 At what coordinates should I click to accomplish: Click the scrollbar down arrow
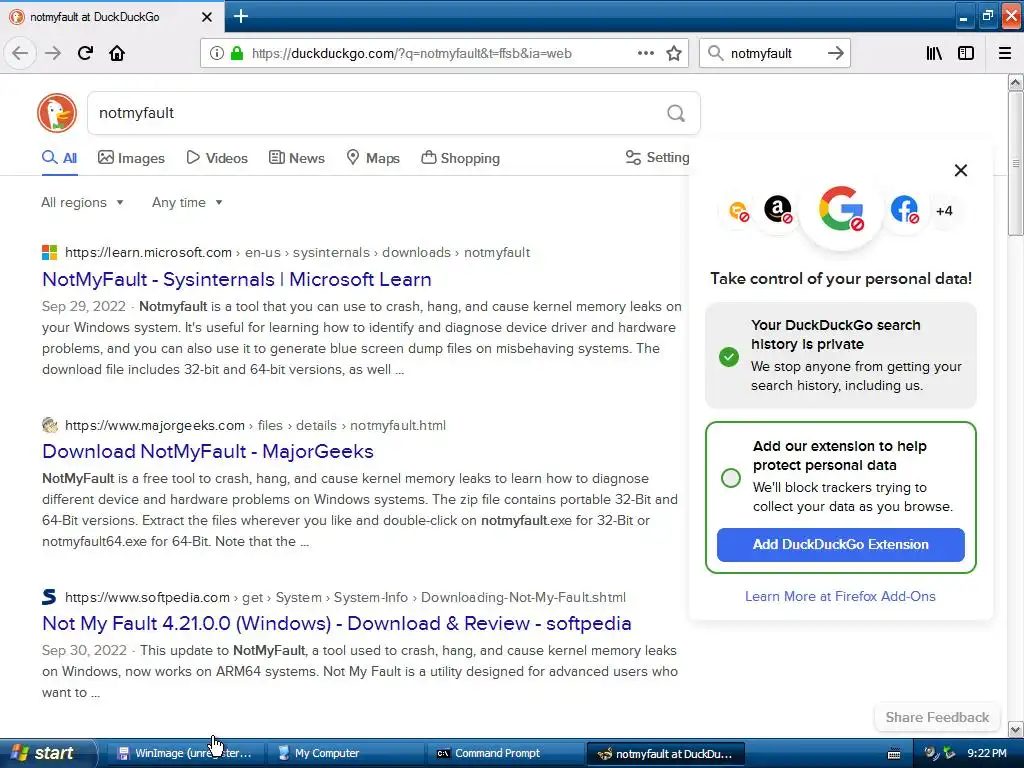[1015, 729]
